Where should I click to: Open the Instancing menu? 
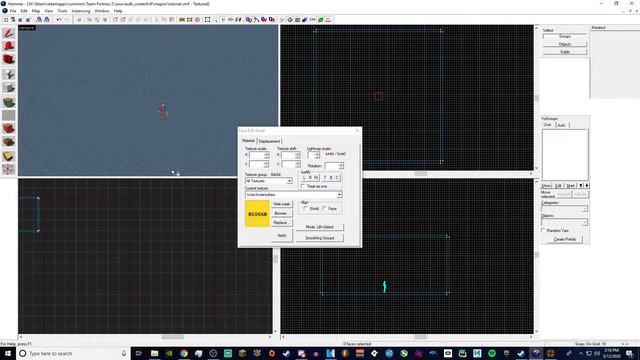(x=81, y=11)
